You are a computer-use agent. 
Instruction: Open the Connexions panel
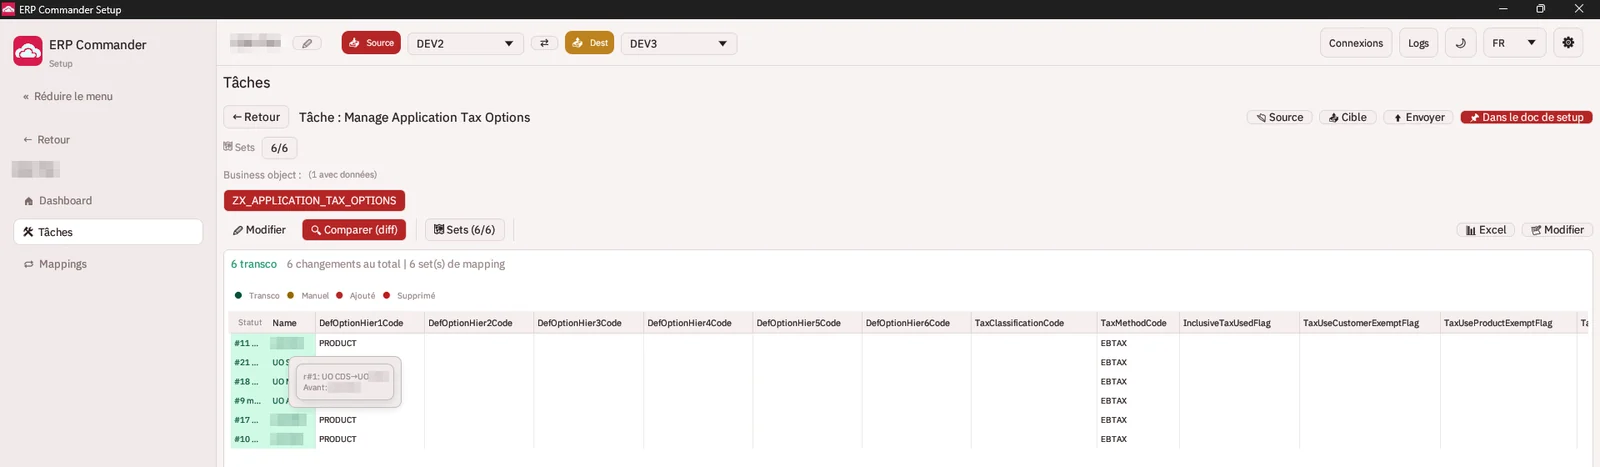(1356, 43)
